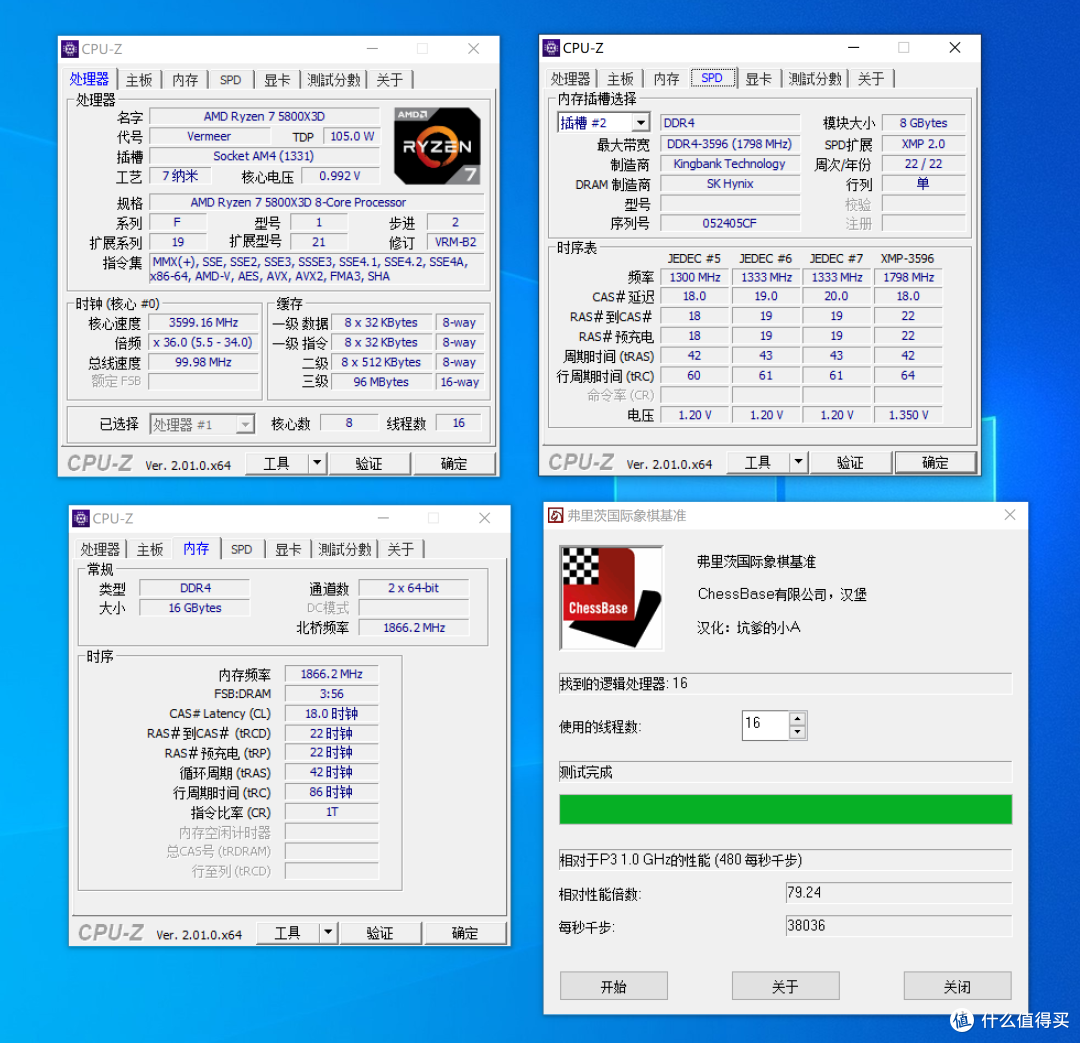Open 测試分數 tab in the processor window

click(x=334, y=80)
